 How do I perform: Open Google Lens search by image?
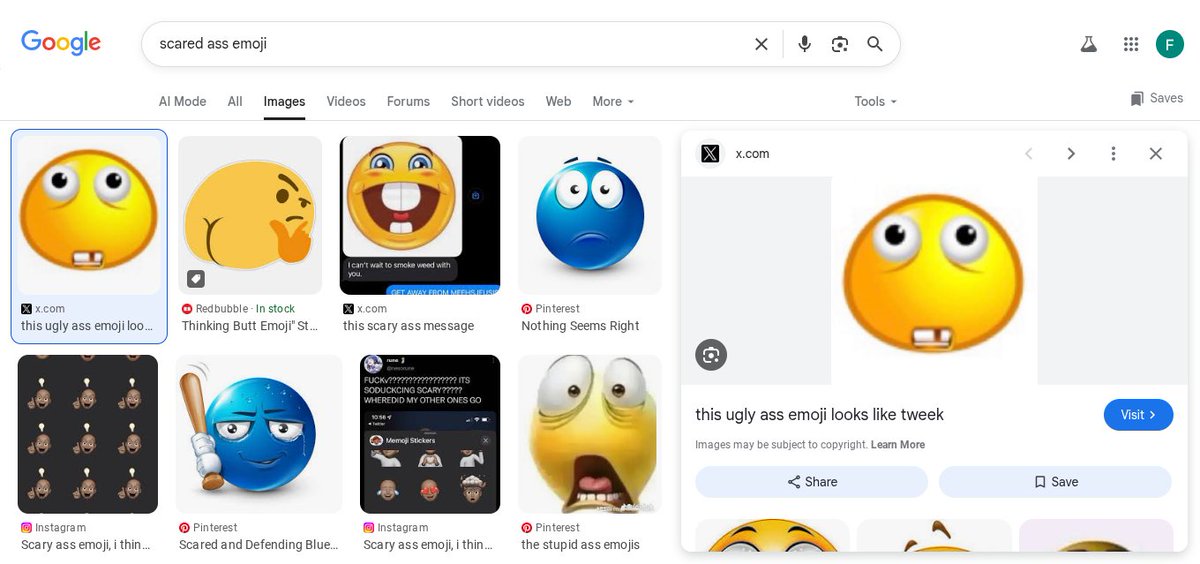click(840, 44)
